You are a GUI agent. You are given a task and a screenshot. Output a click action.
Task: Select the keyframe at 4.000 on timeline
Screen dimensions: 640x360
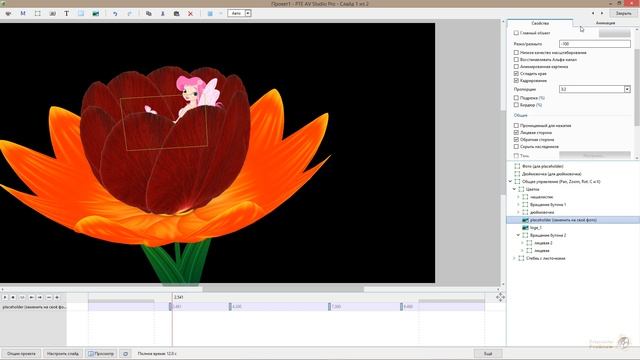pyautogui.click(x=230, y=307)
